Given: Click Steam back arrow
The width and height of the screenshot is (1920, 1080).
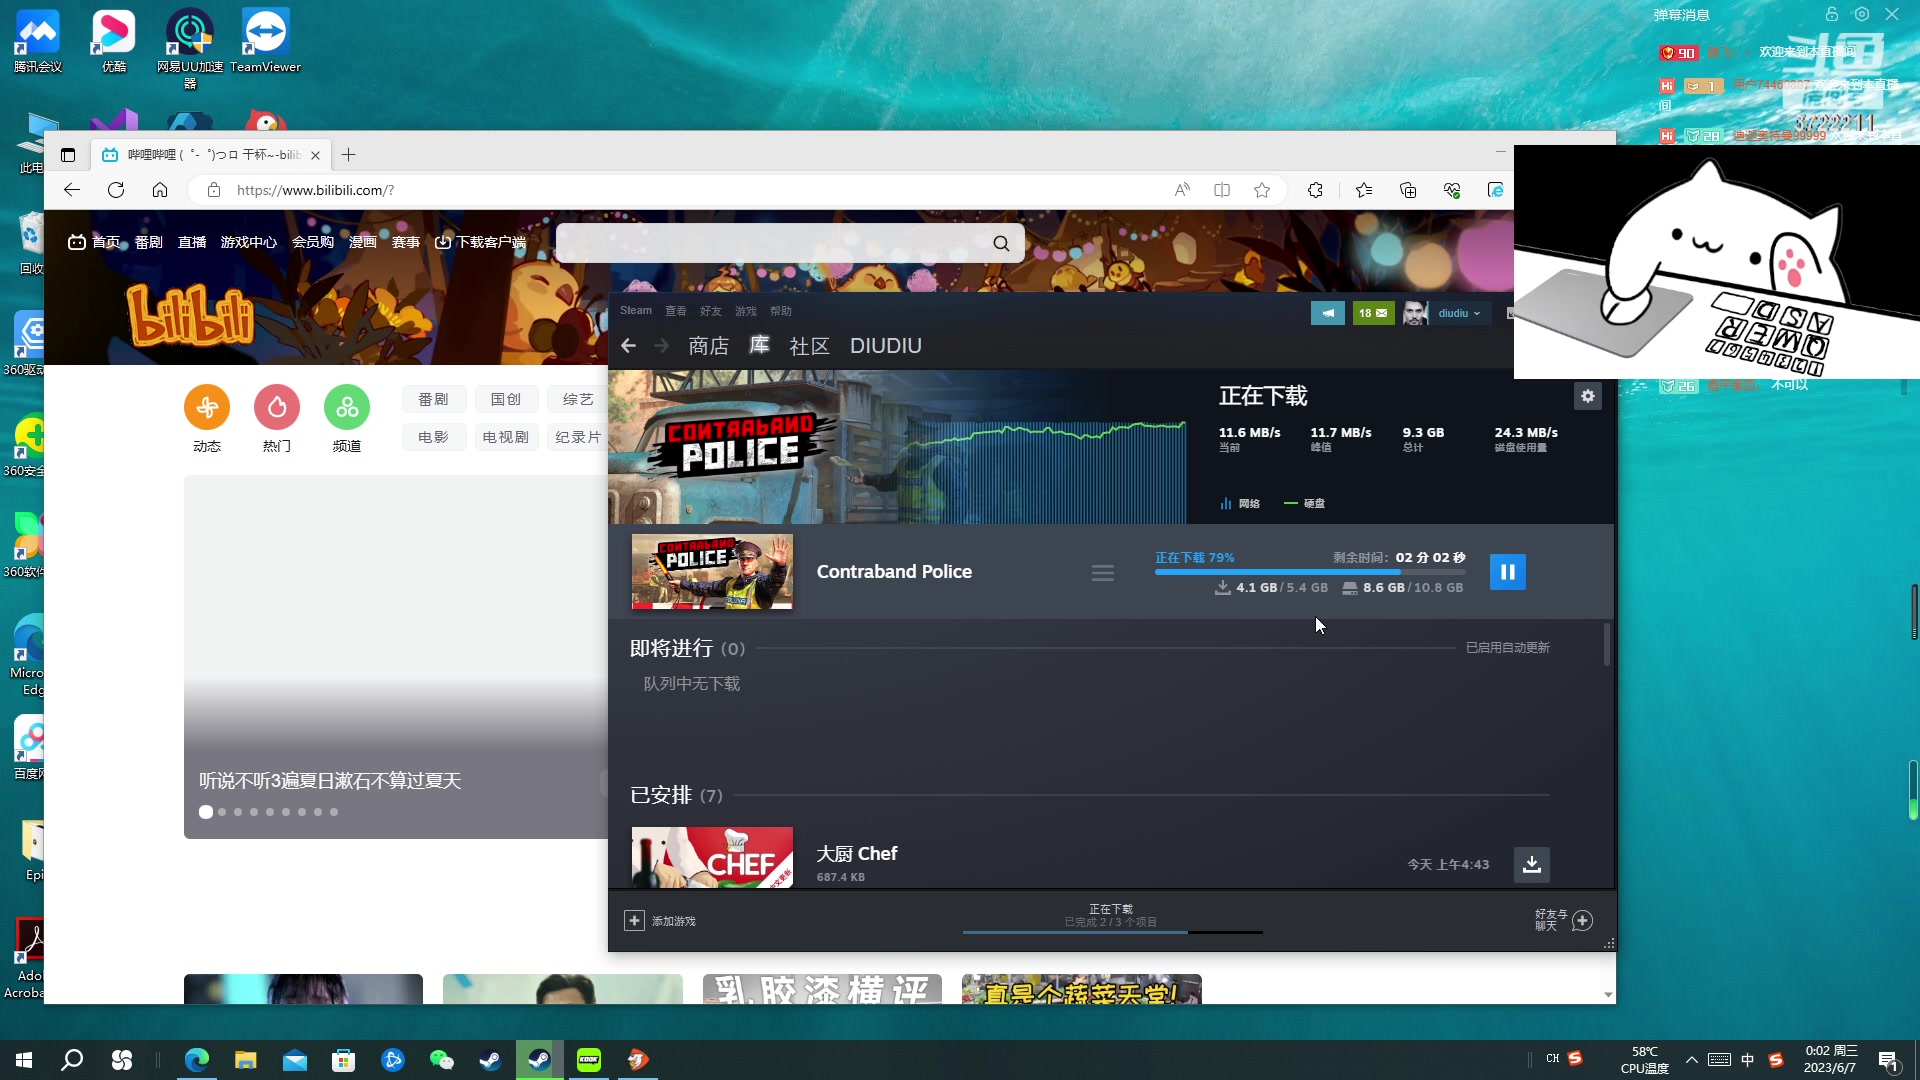Looking at the screenshot, I should pyautogui.click(x=628, y=346).
